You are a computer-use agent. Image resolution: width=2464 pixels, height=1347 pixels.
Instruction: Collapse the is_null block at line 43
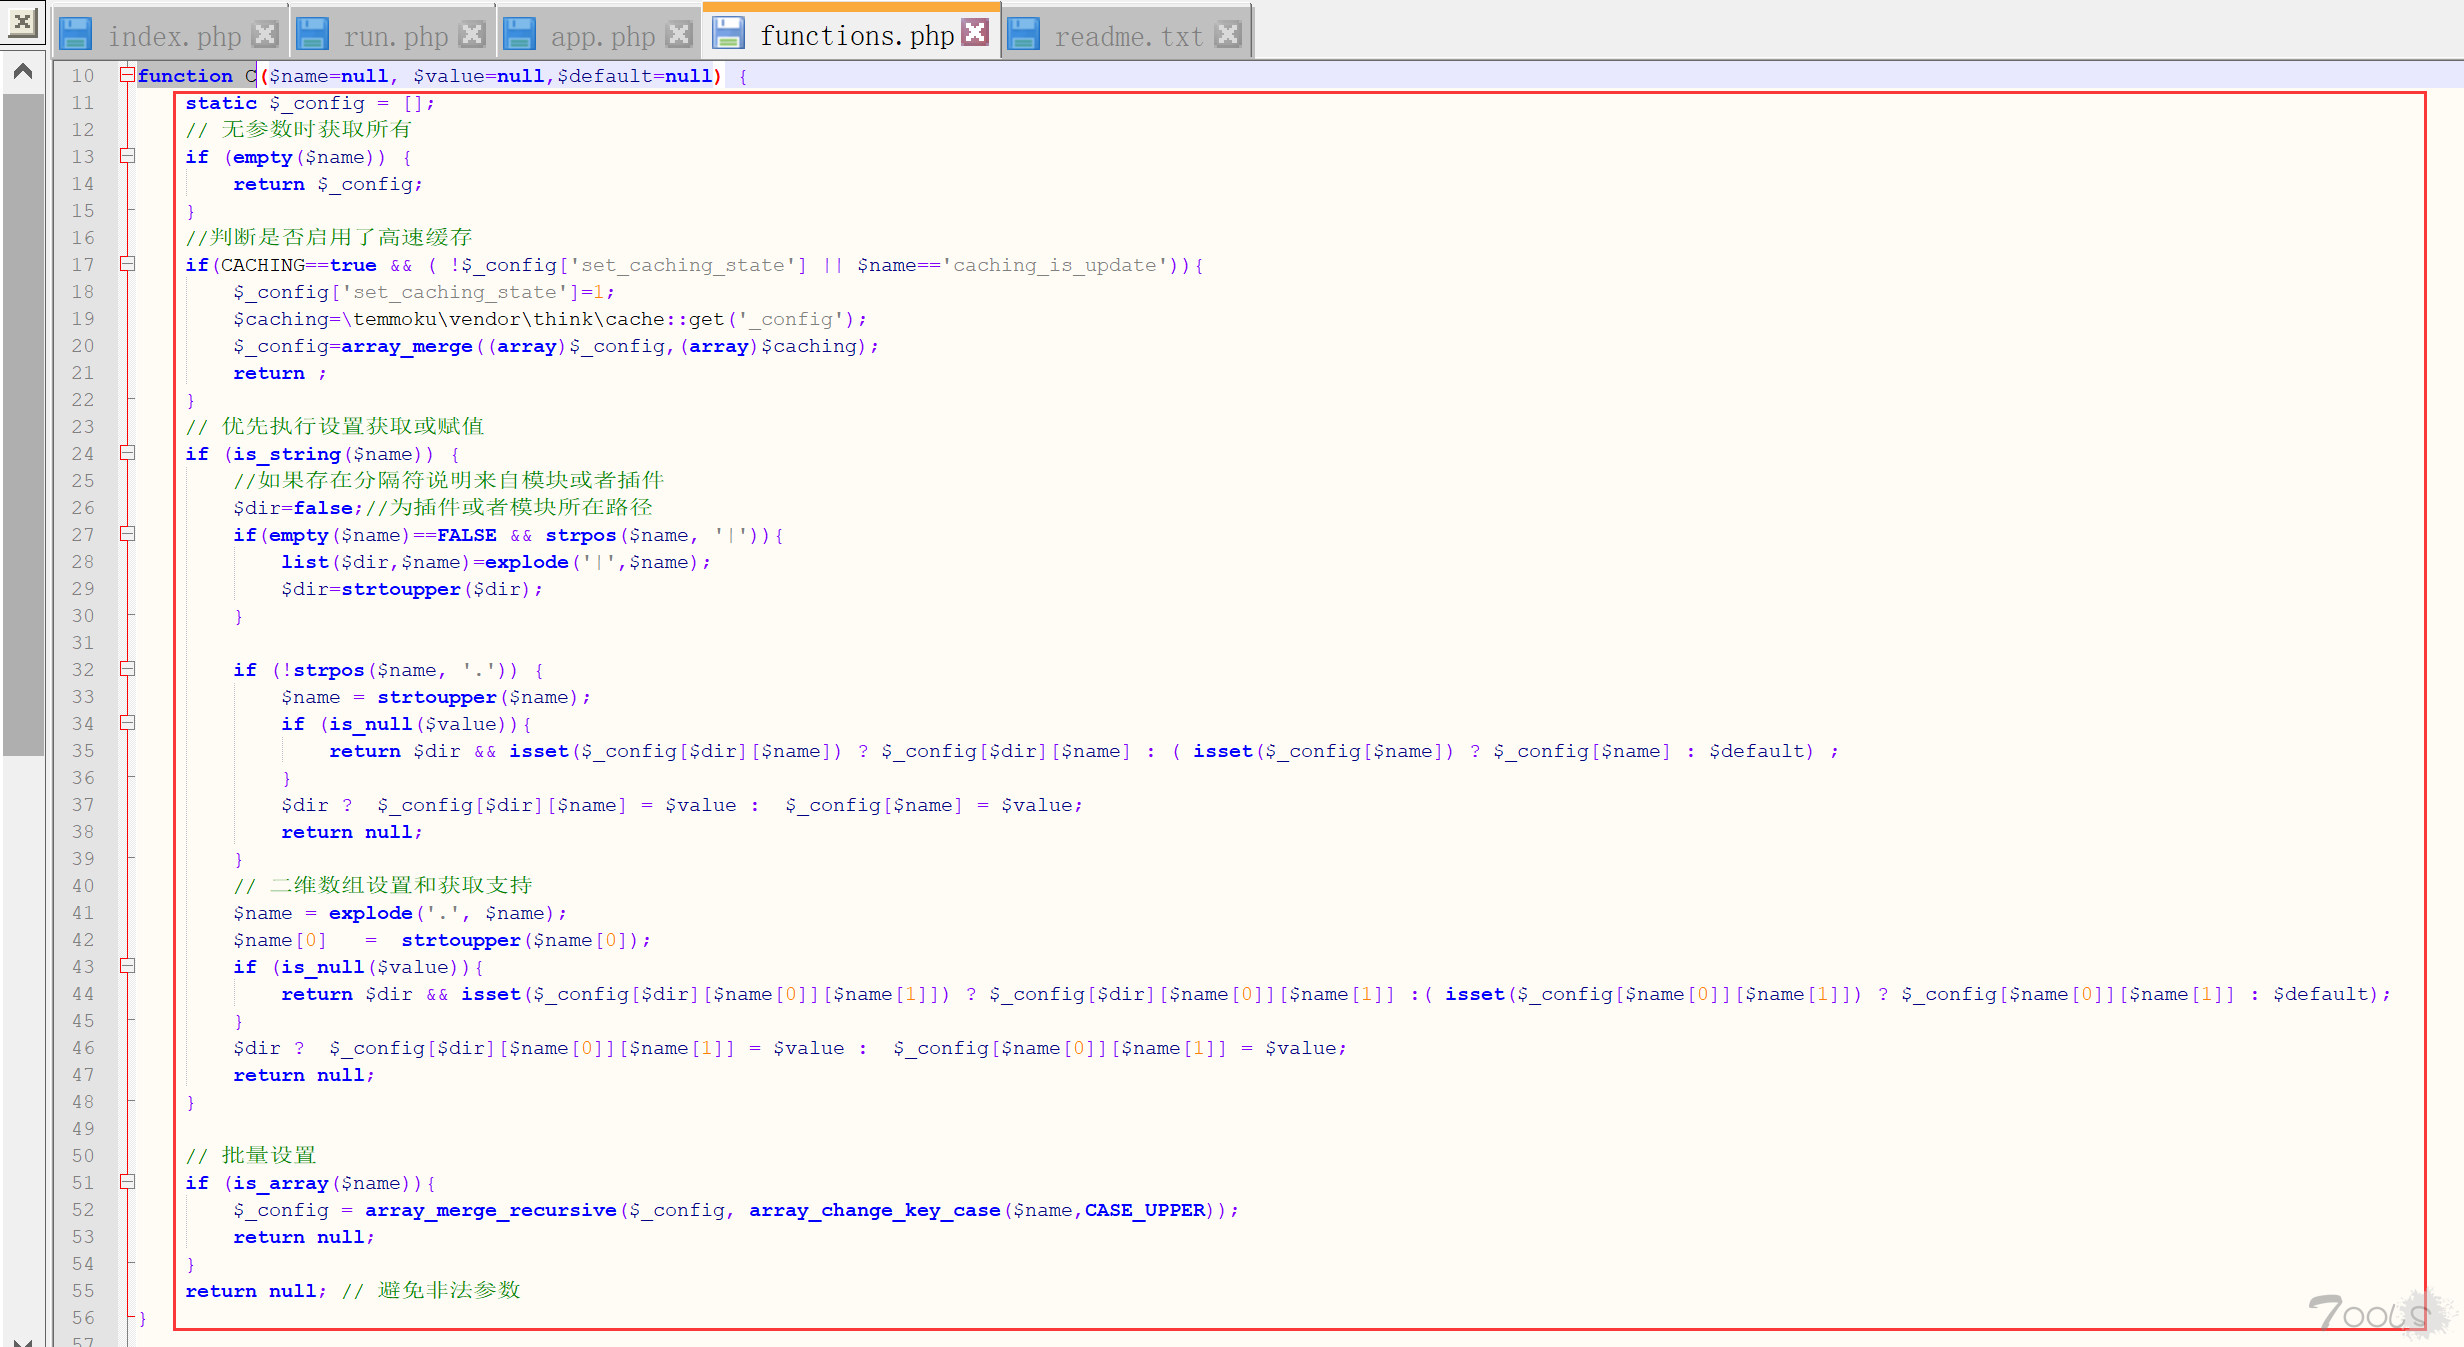tap(127, 966)
